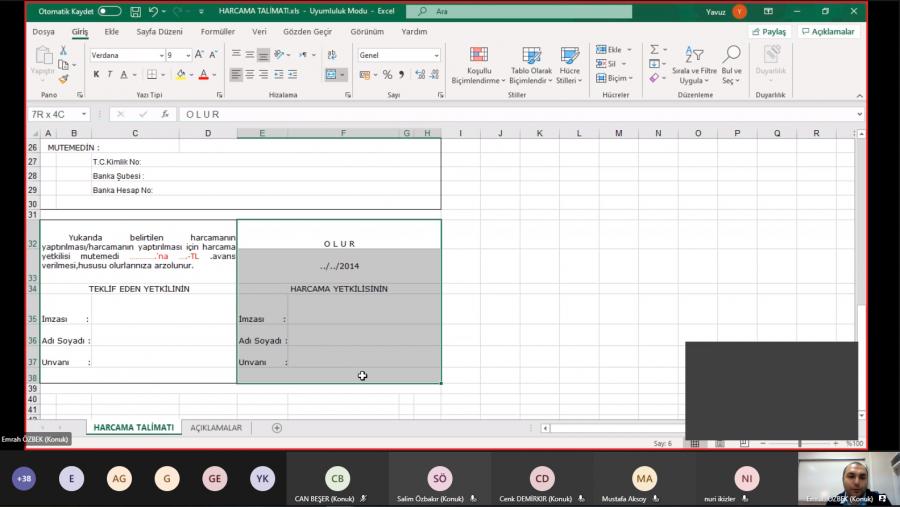
Task: Toggle italic (T) formatting
Action: click(x=110, y=75)
